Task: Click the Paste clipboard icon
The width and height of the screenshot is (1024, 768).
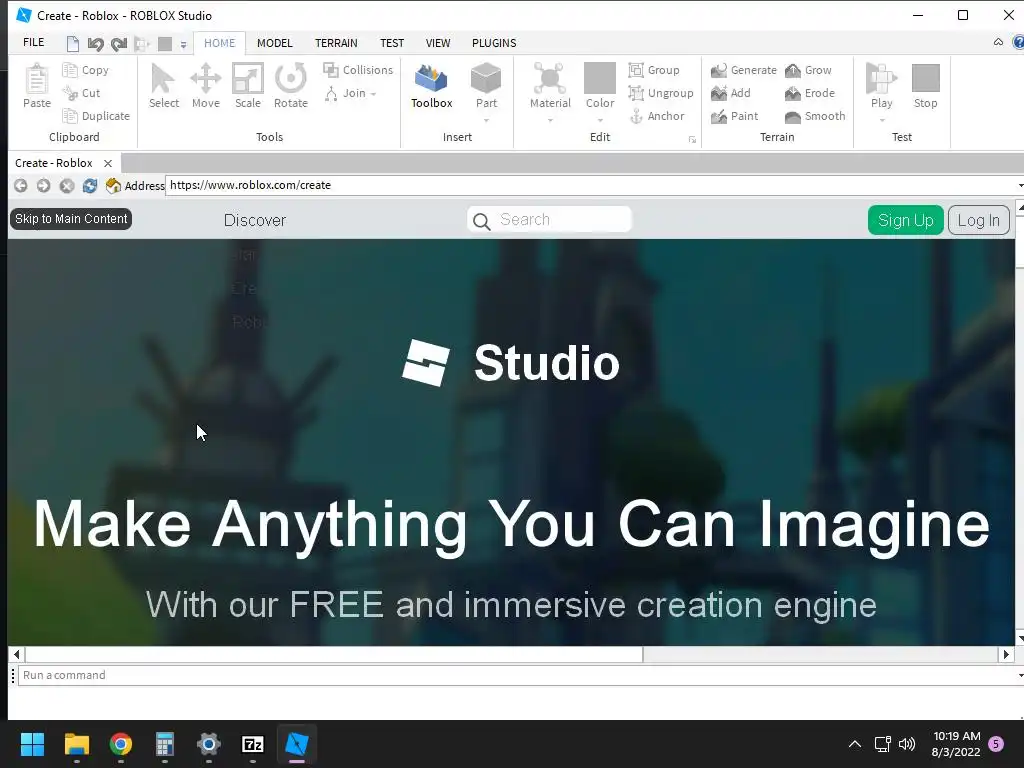Action: 37,80
